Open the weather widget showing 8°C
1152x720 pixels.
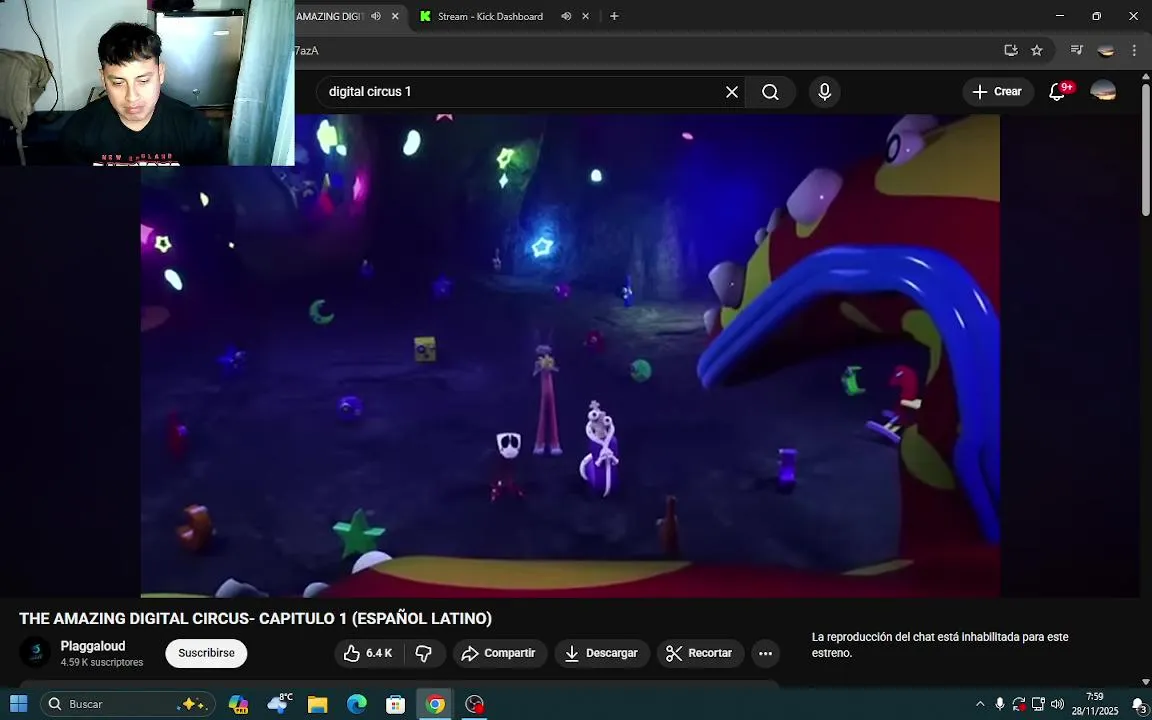[x=279, y=704]
